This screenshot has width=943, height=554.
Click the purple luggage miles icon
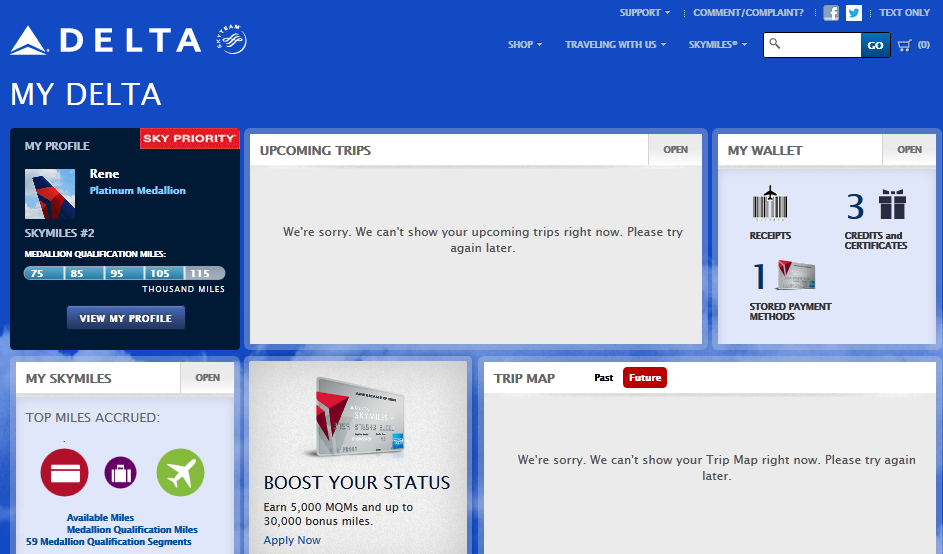(x=120, y=472)
